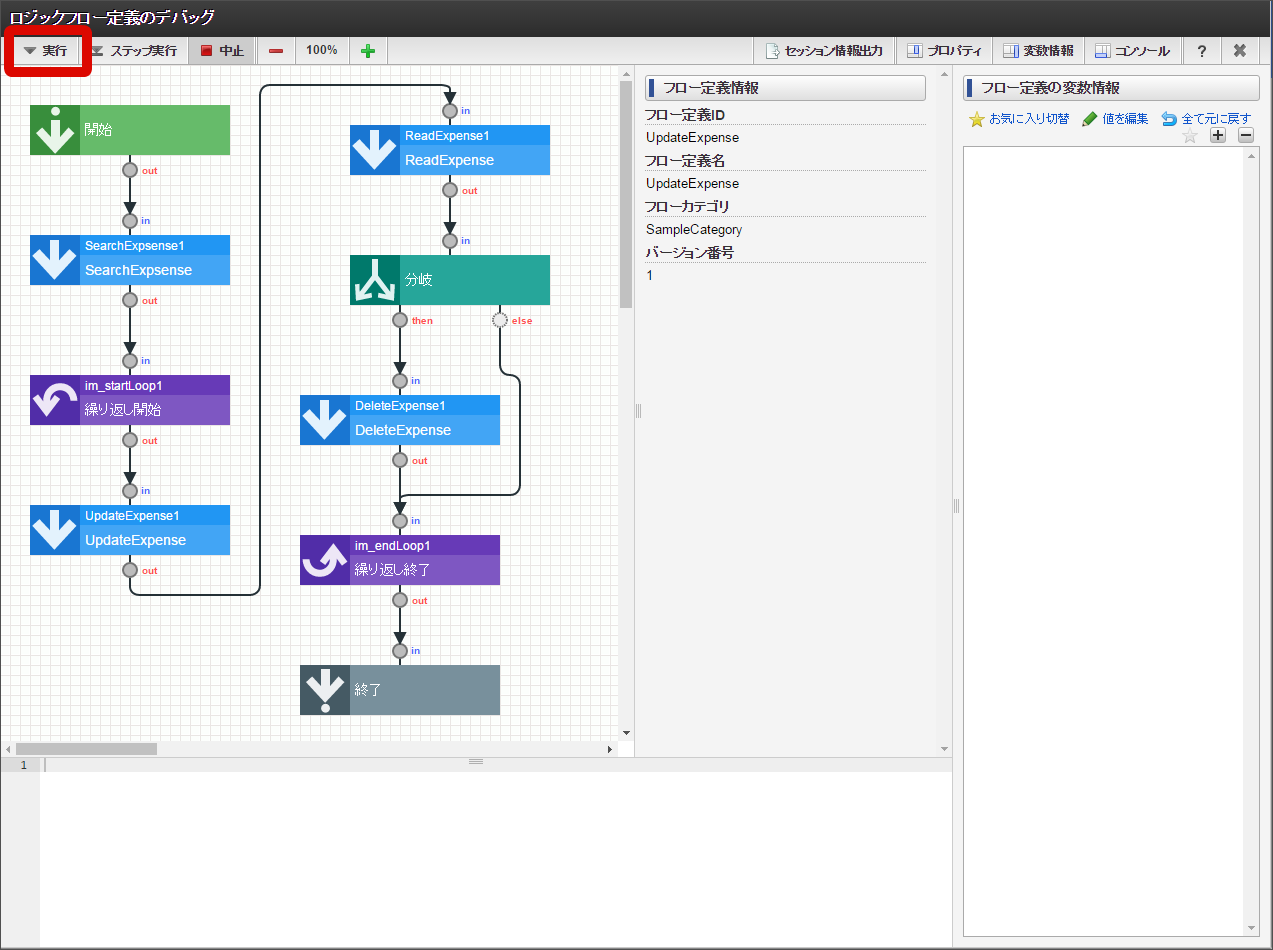Screen dimensions: 1273x950
Task: Expand all variables with plus icon
Action: pyautogui.click(x=1218, y=136)
